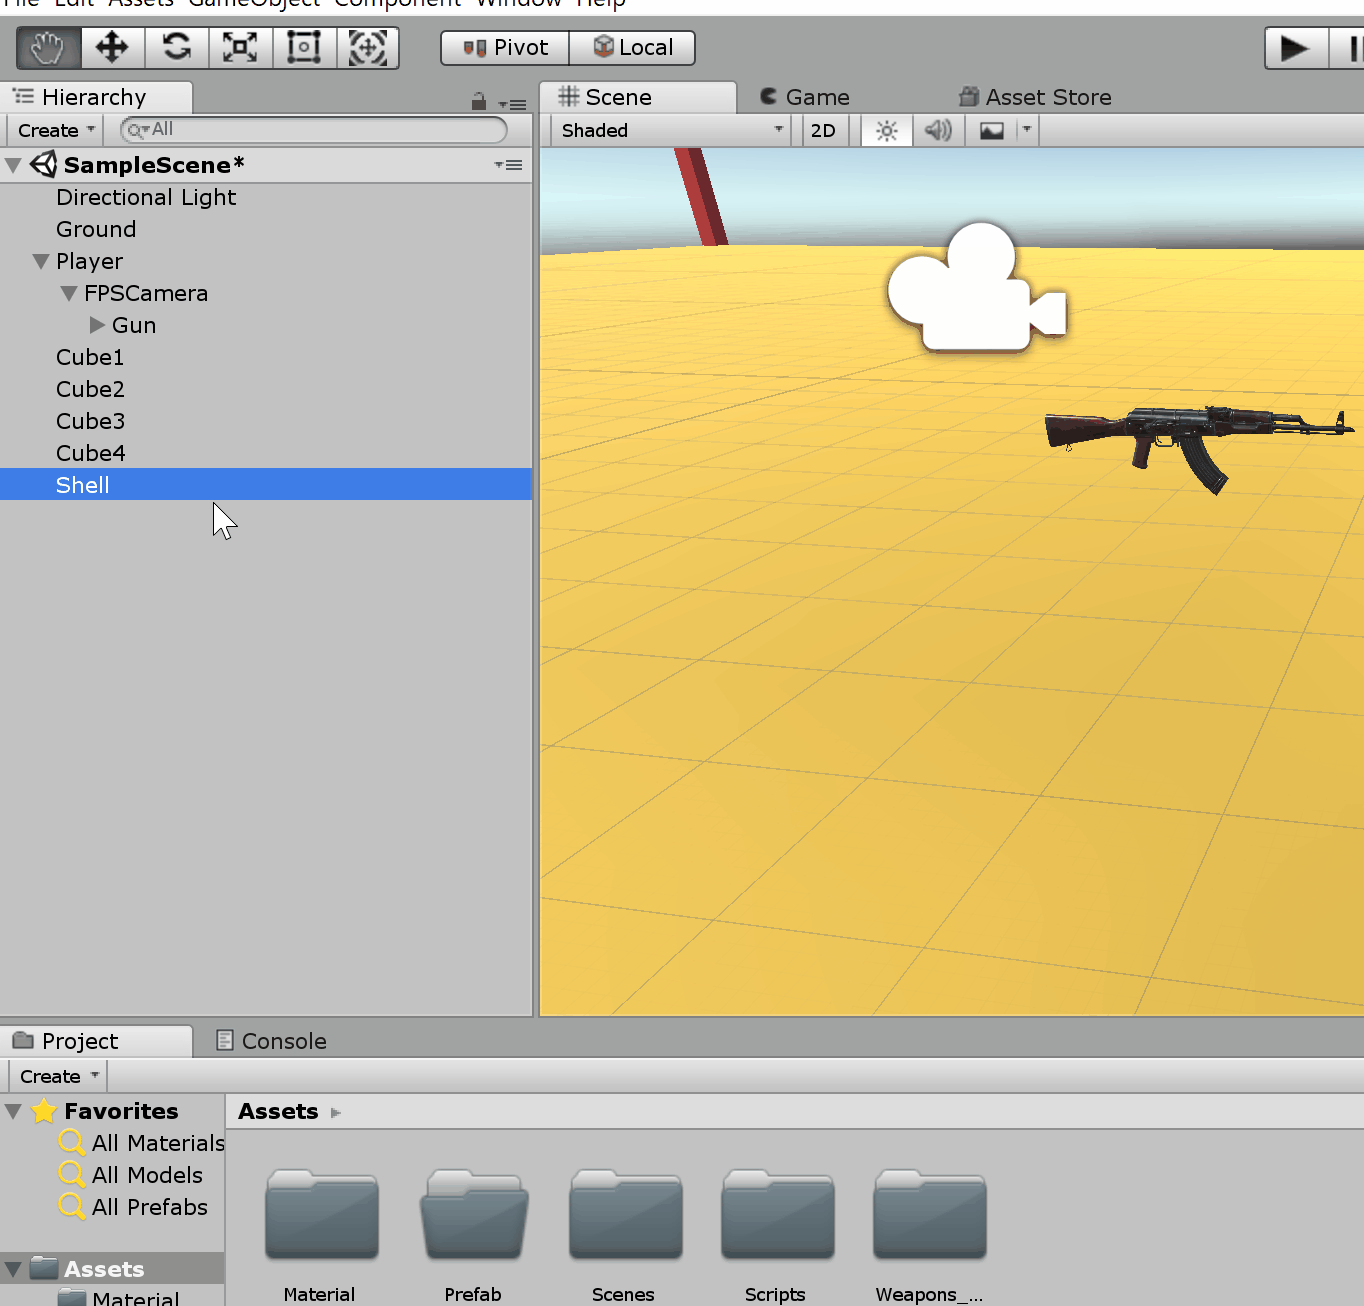Screen dimensions: 1364x1306
Task: Select the Scale tool
Action: (x=240, y=47)
